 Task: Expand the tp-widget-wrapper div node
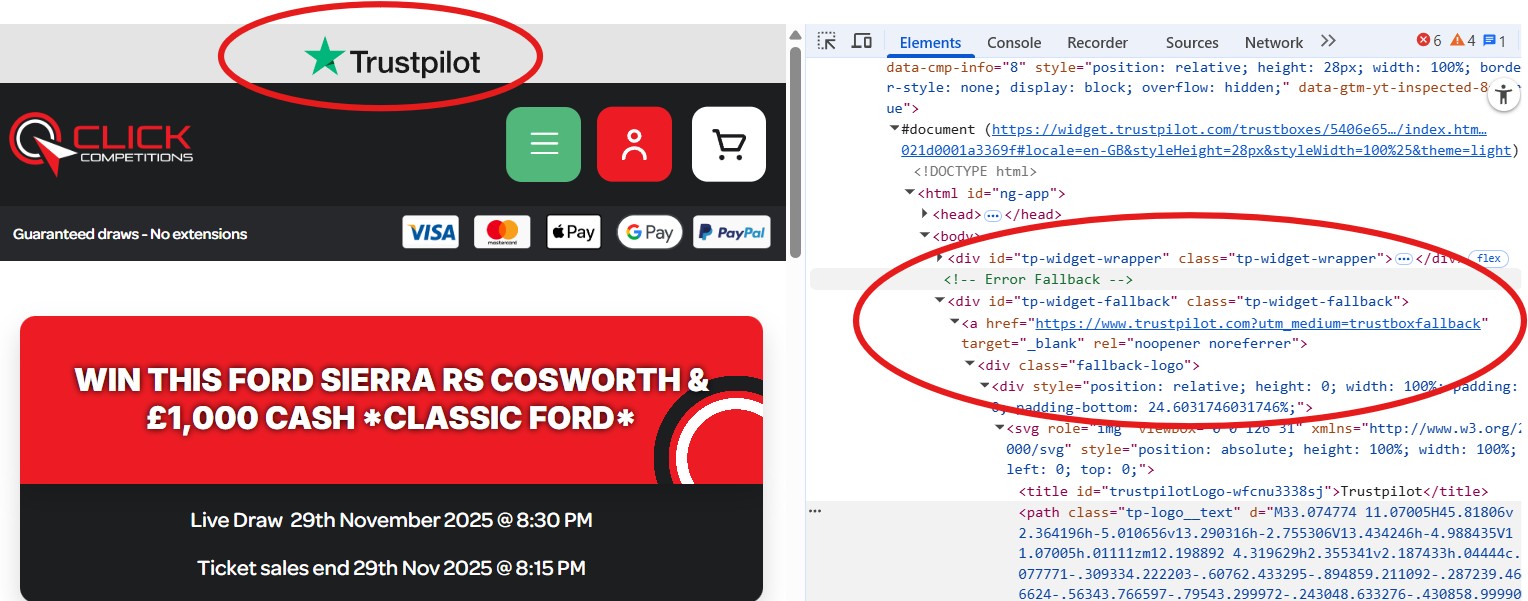(940, 258)
